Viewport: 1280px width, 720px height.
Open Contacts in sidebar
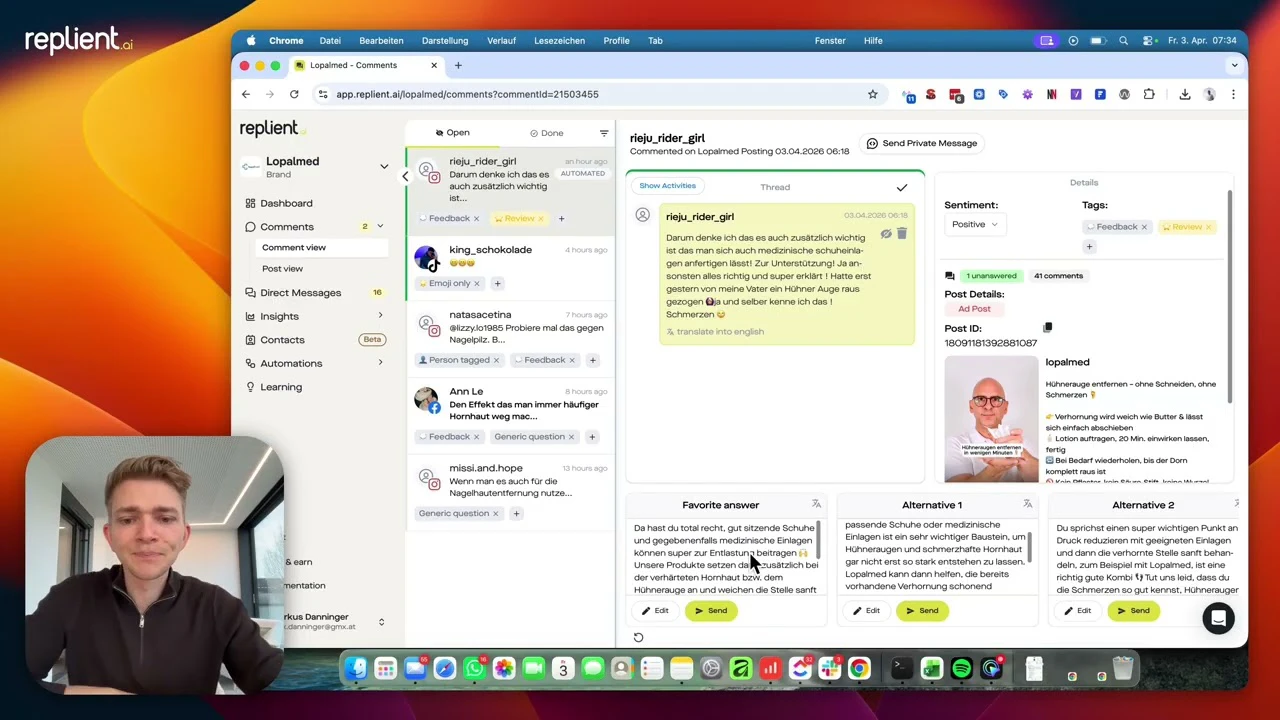(x=282, y=340)
